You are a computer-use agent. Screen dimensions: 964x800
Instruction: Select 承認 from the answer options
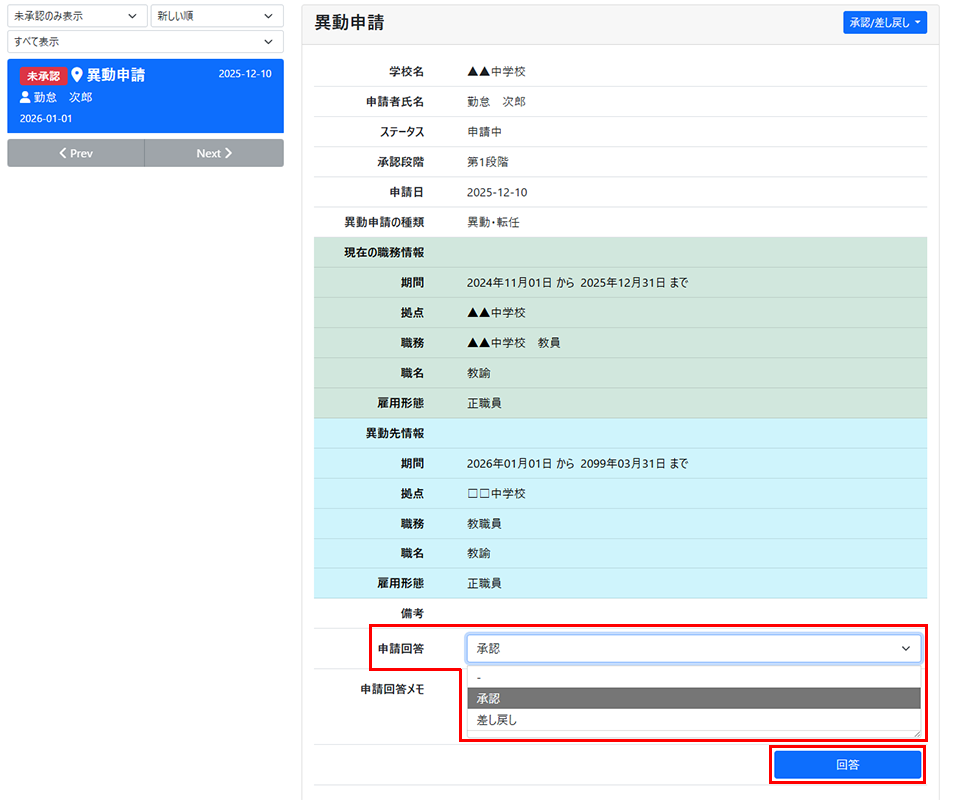tap(693, 698)
